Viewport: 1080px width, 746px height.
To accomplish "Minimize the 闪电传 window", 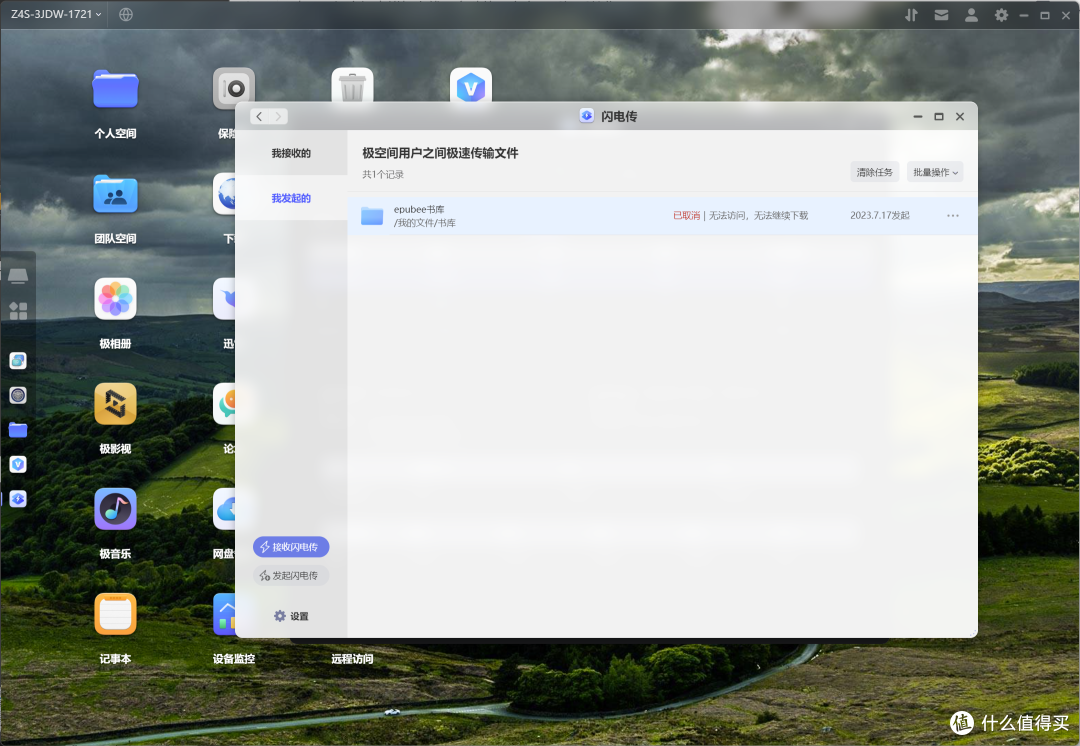I will point(917,116).
